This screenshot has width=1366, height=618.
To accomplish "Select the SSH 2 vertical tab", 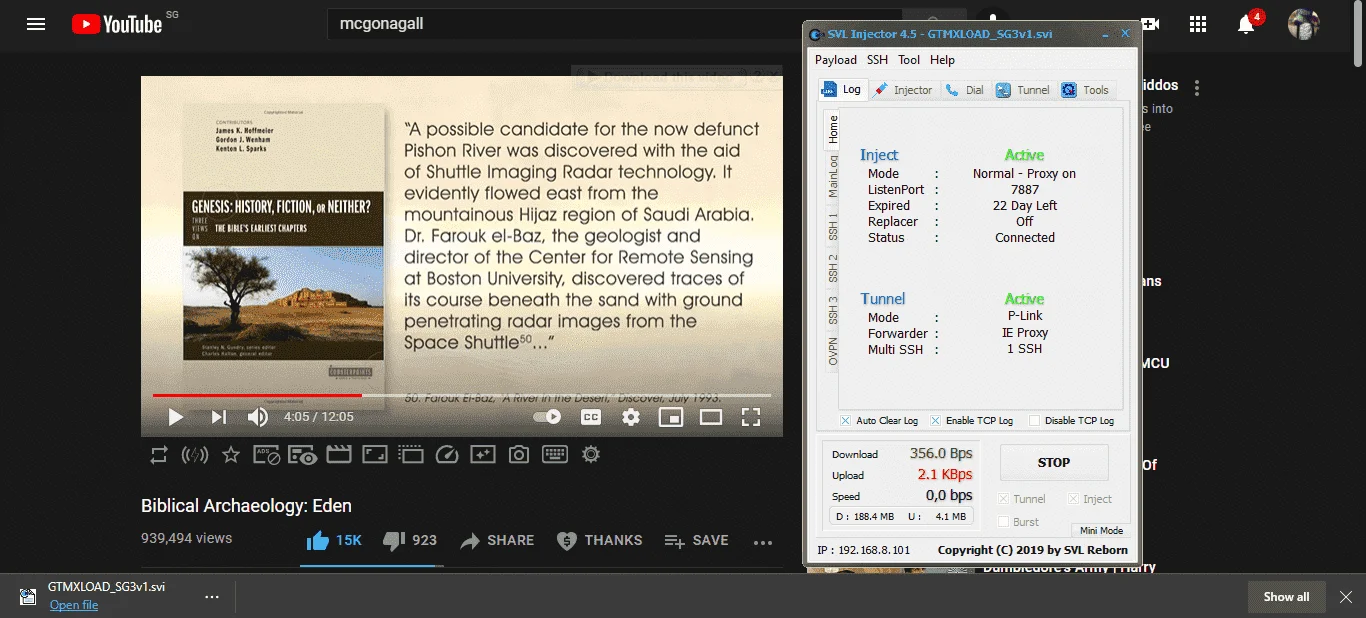I will (832, 268).
